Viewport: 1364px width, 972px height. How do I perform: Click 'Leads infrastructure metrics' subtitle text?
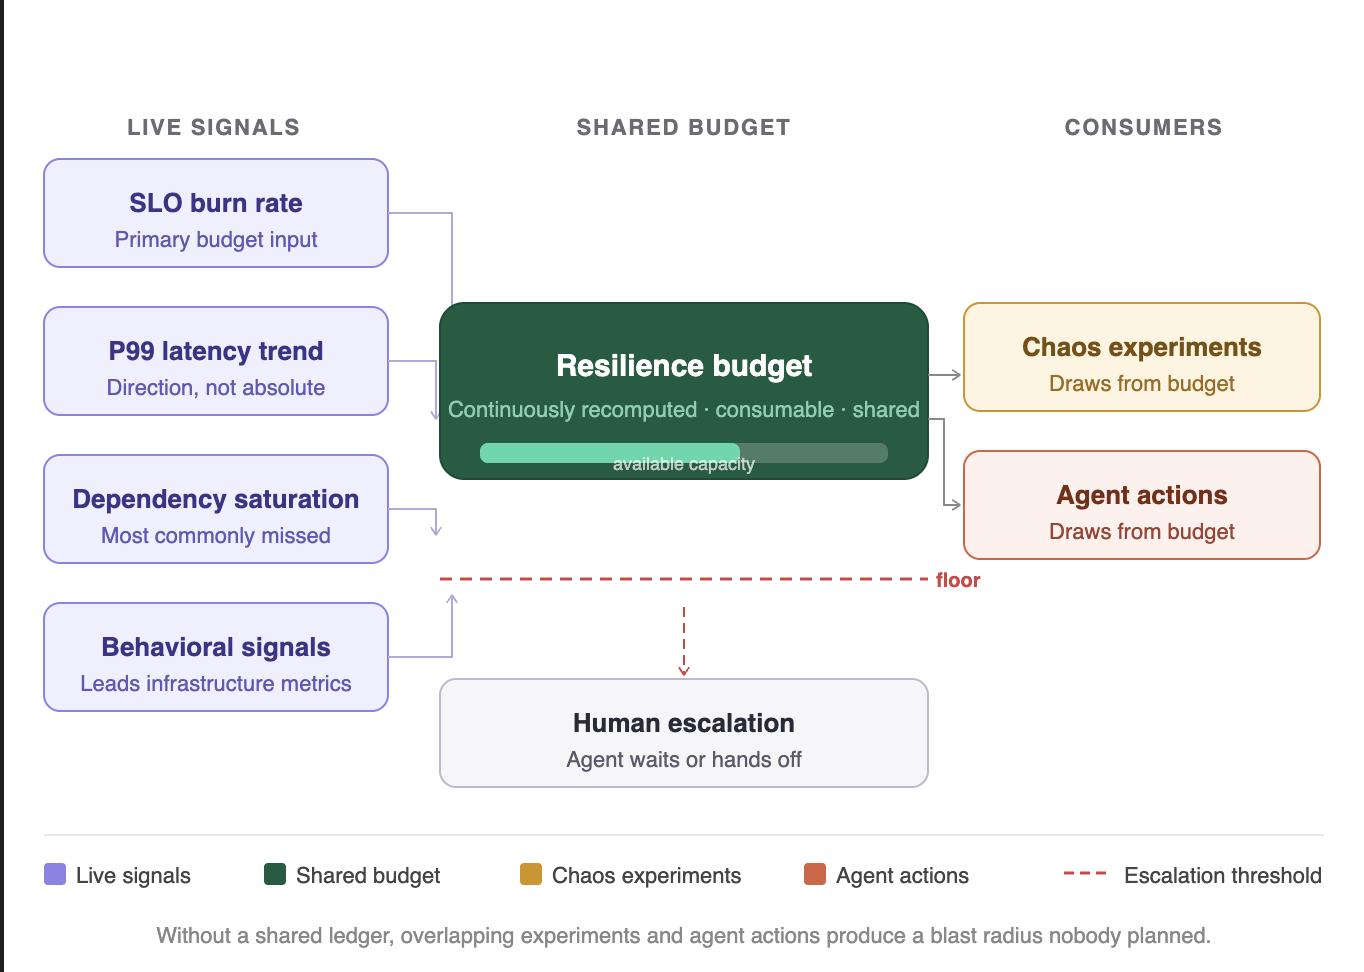pyautogui.click(x=216, y=684)
